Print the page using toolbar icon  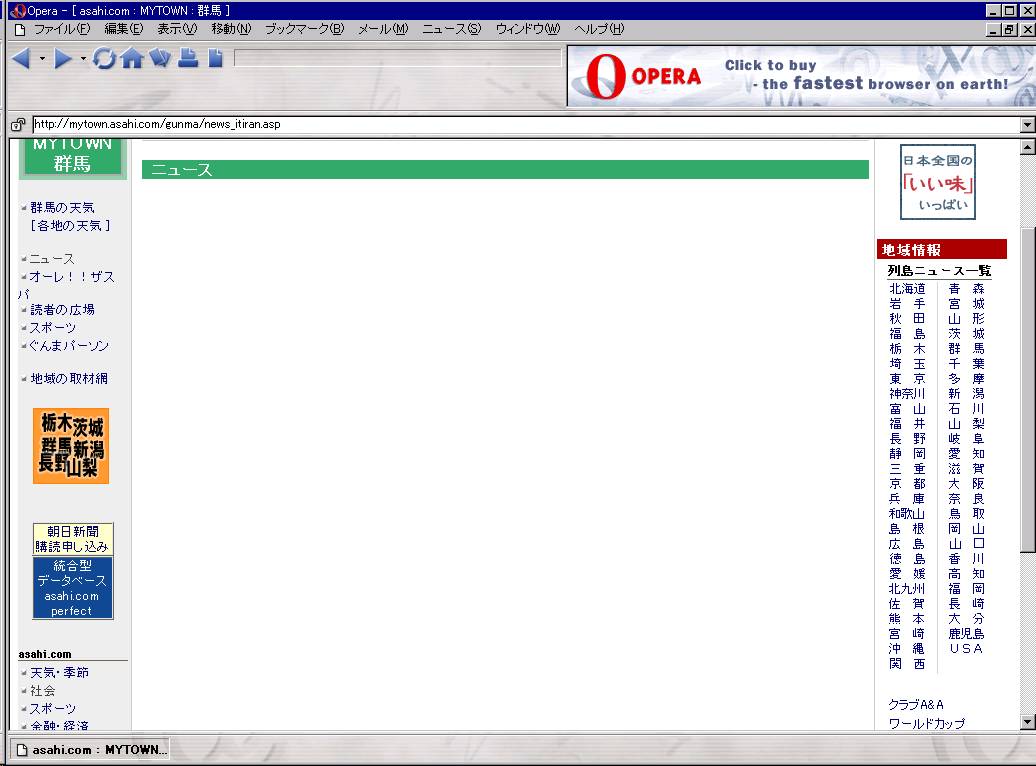click(188, 59)
